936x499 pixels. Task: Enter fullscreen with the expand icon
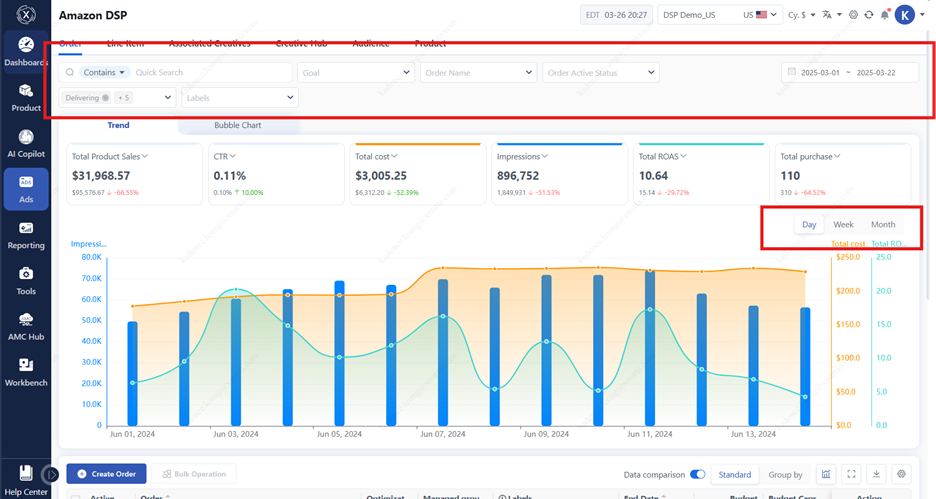click(852, 474)
